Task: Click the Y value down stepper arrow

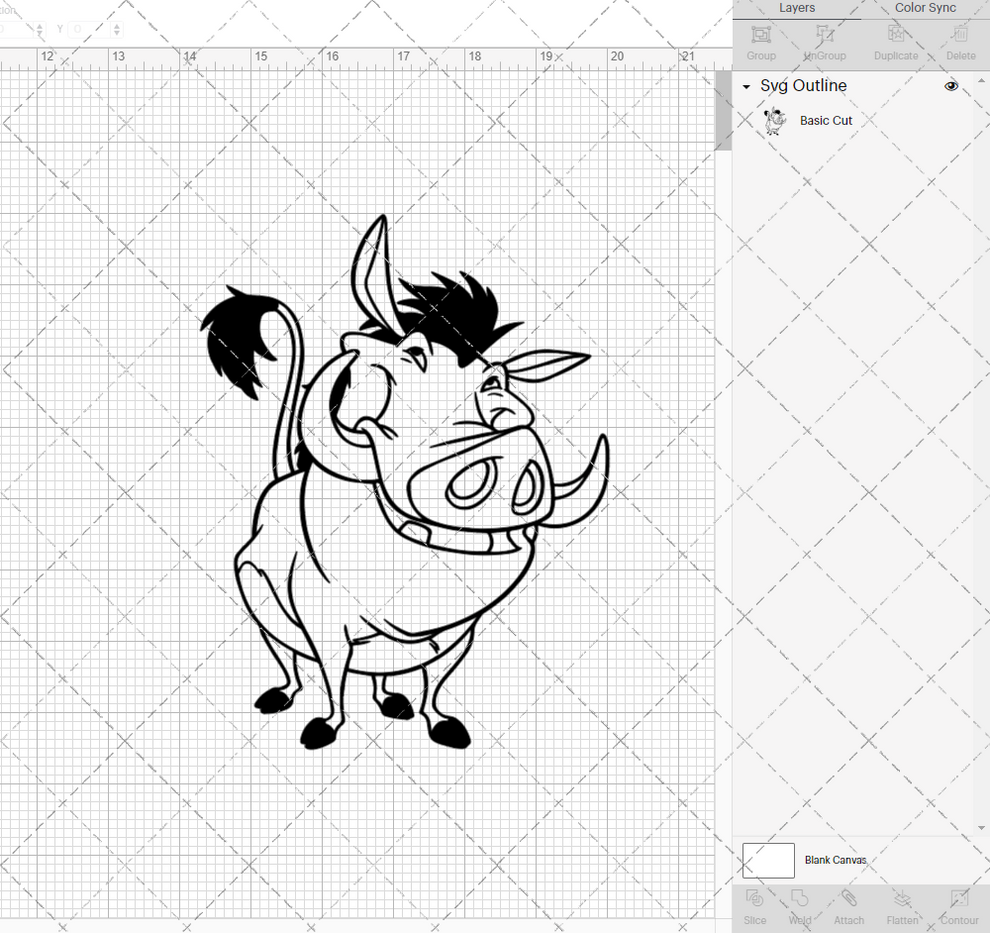Action: pyautogui.click(x=116, y=34)
